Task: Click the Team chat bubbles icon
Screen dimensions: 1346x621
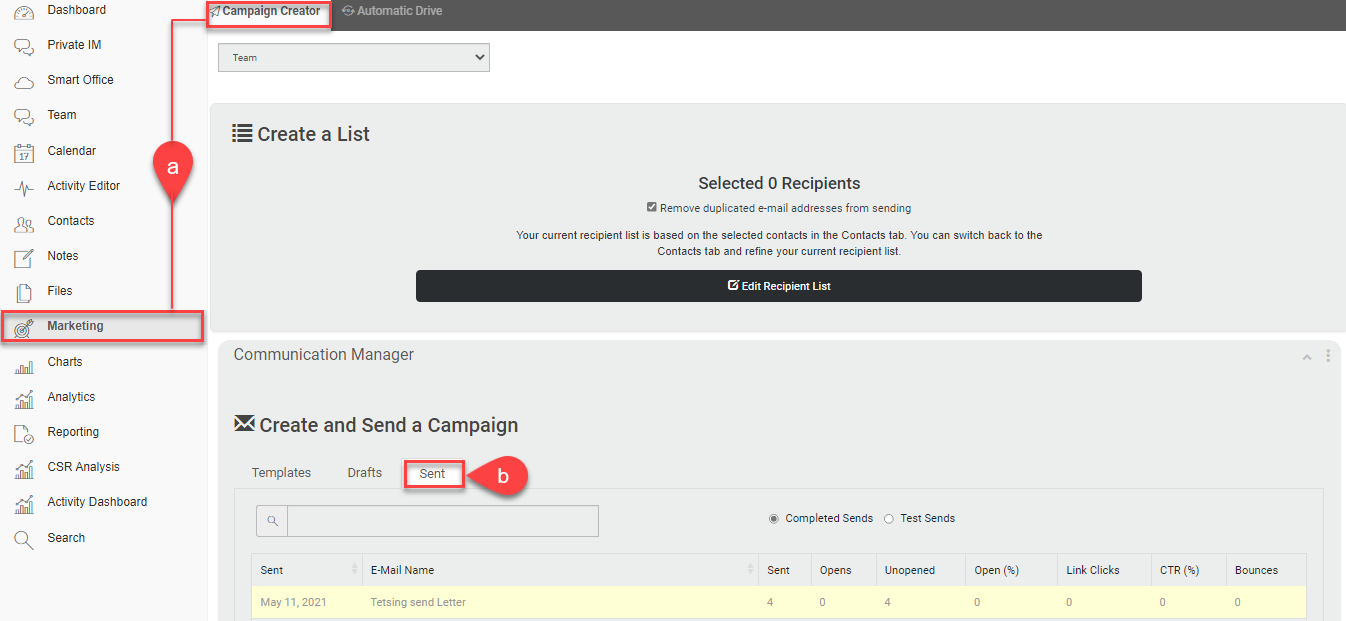Action: 24,116
